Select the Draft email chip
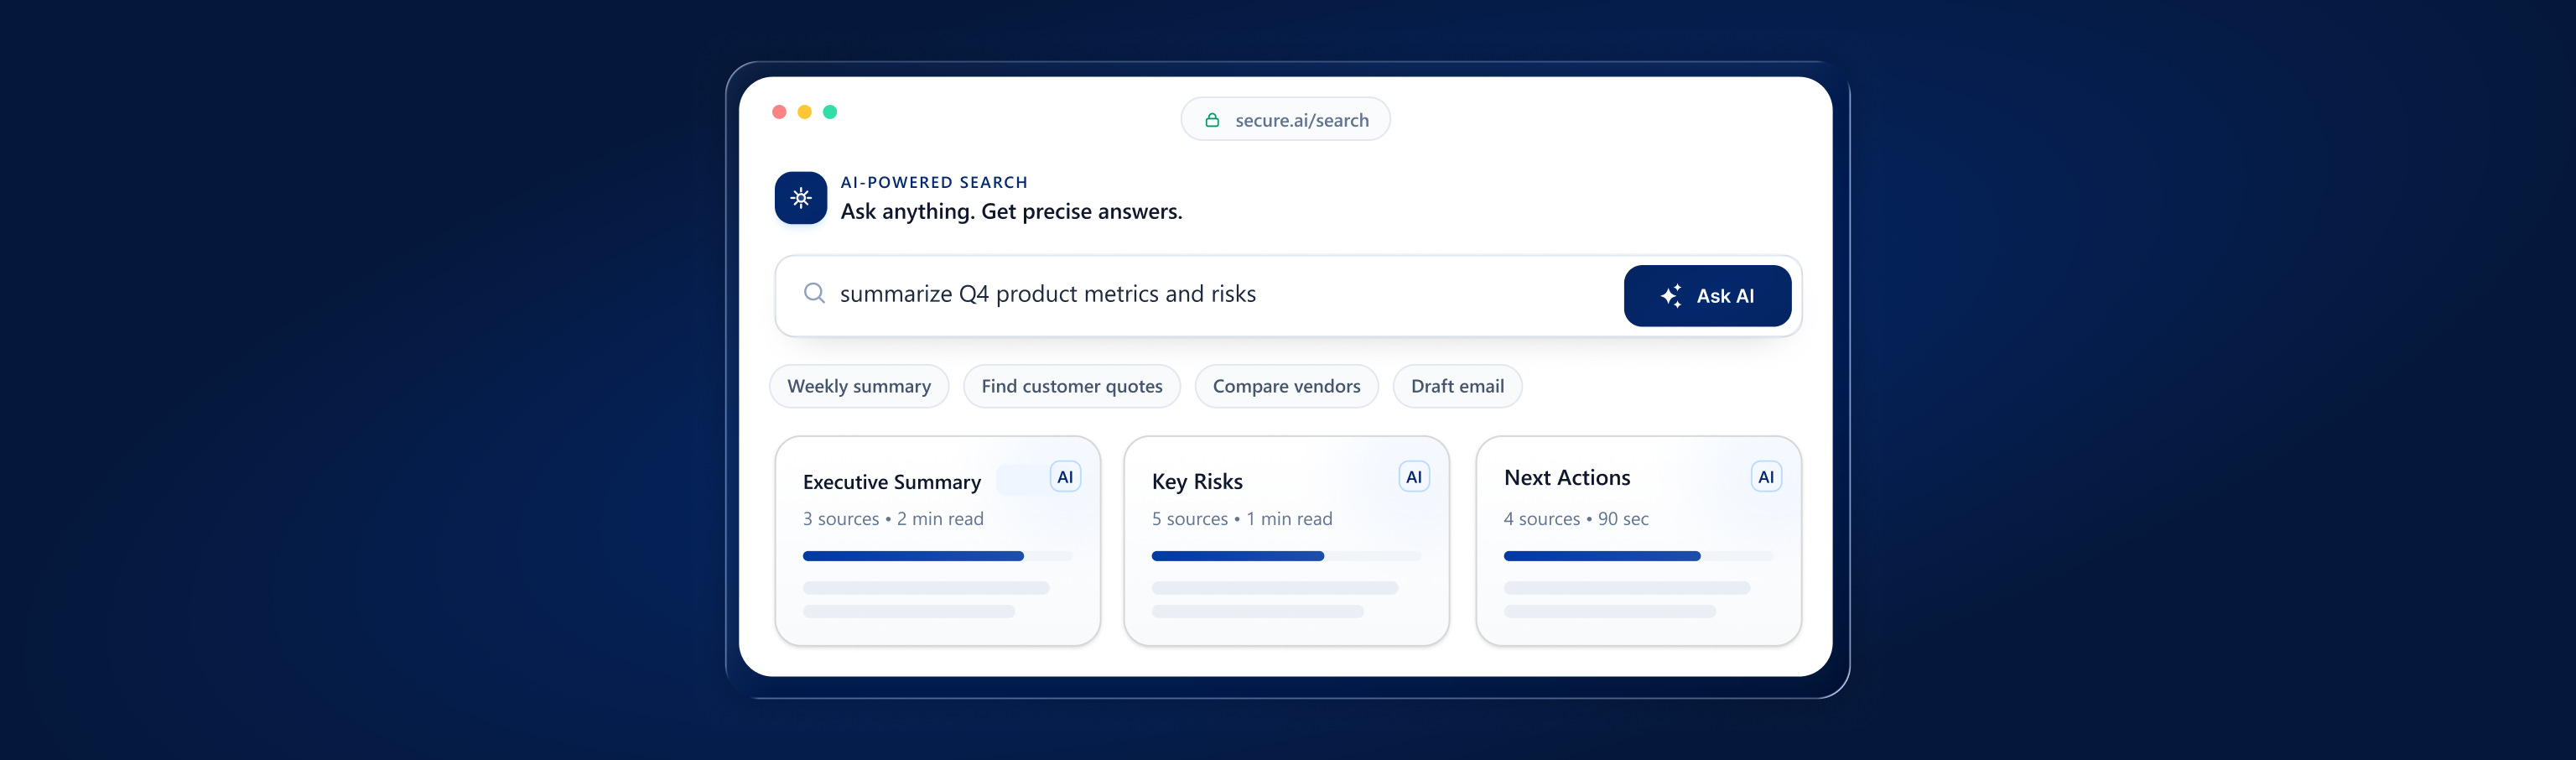This screenshot has height=760, width=2576. click(x=1456, y=386)
